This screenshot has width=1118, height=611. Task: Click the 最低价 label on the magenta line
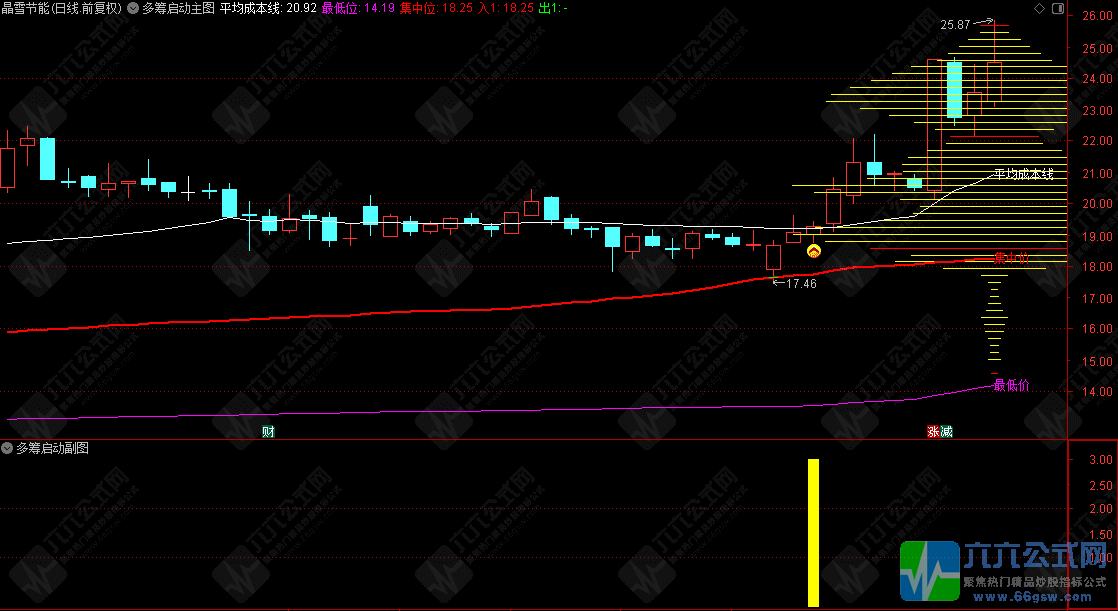tap(1012, 386)
